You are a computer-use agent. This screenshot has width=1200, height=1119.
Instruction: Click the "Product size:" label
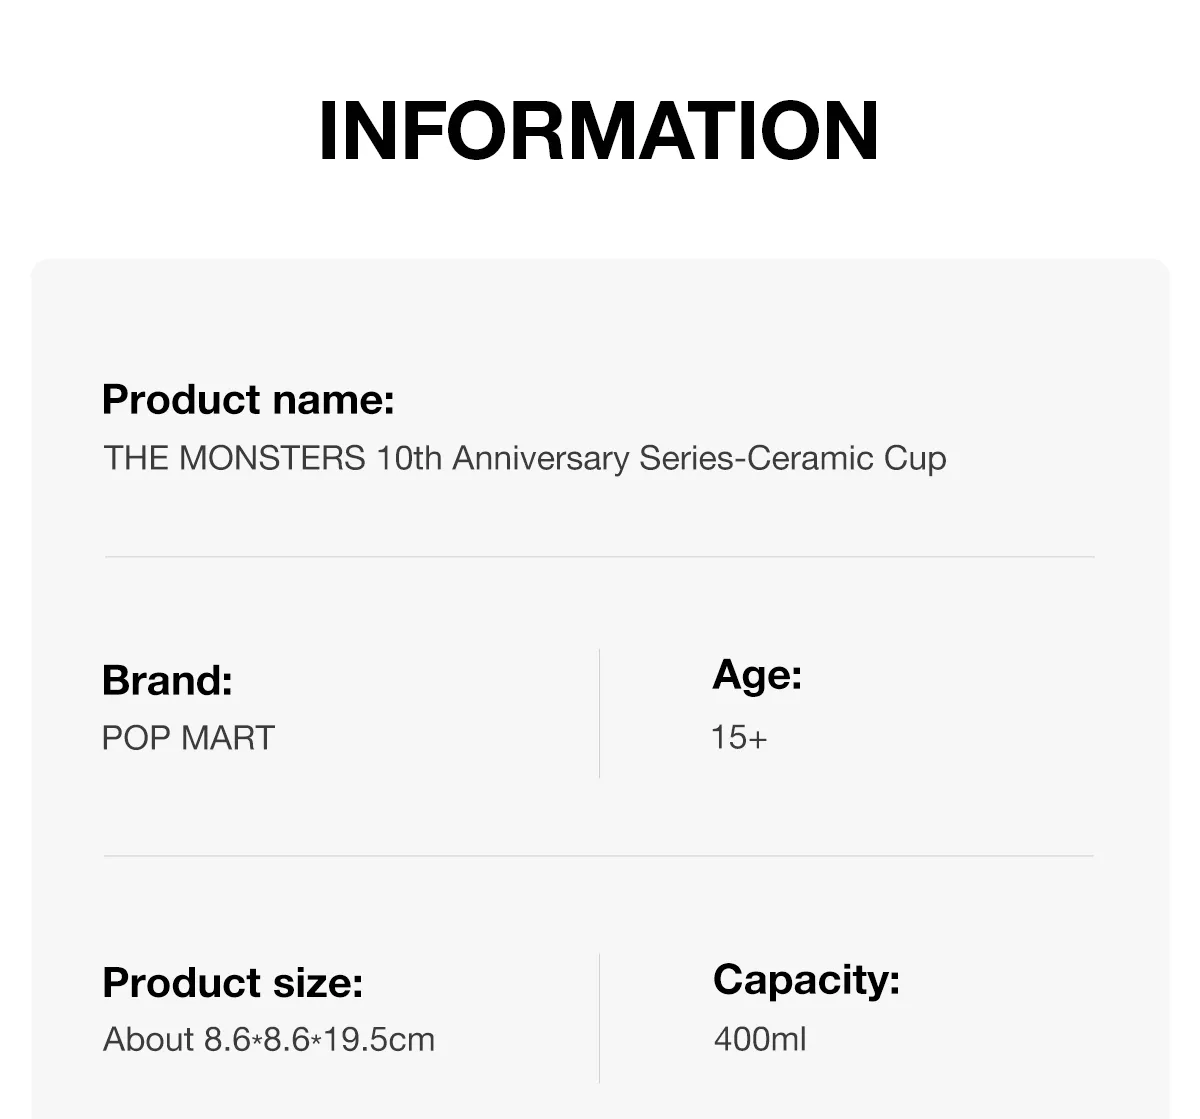(x=232, y=982)
